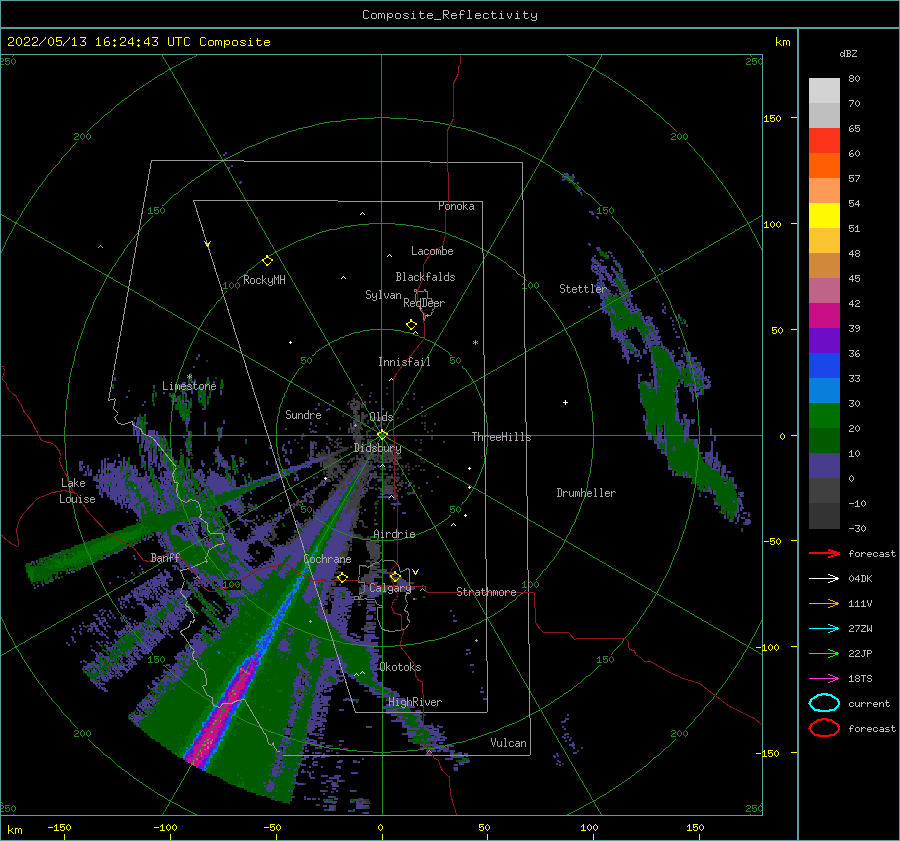Click the red forecast arrow legend icon
This screenshot has height=841, width=900.
pos(824,553)
